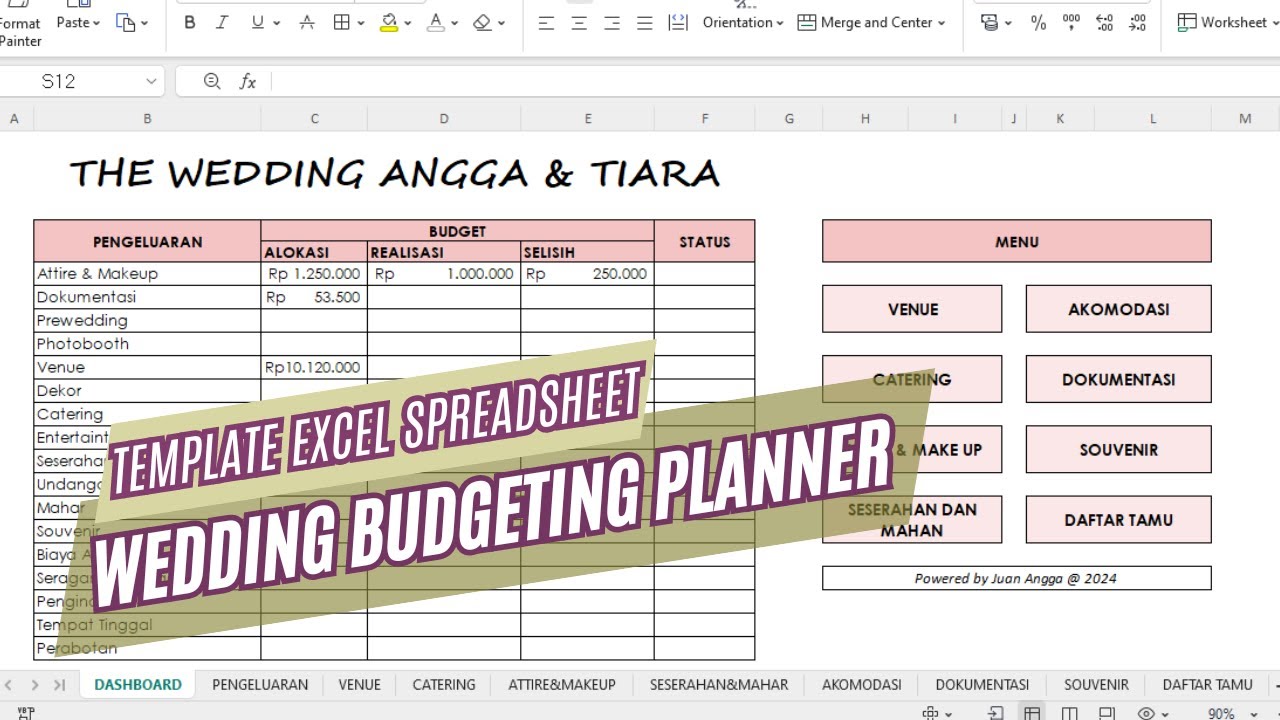
Task: Open the Merge and Center dropdown
Action: point(871,22)
